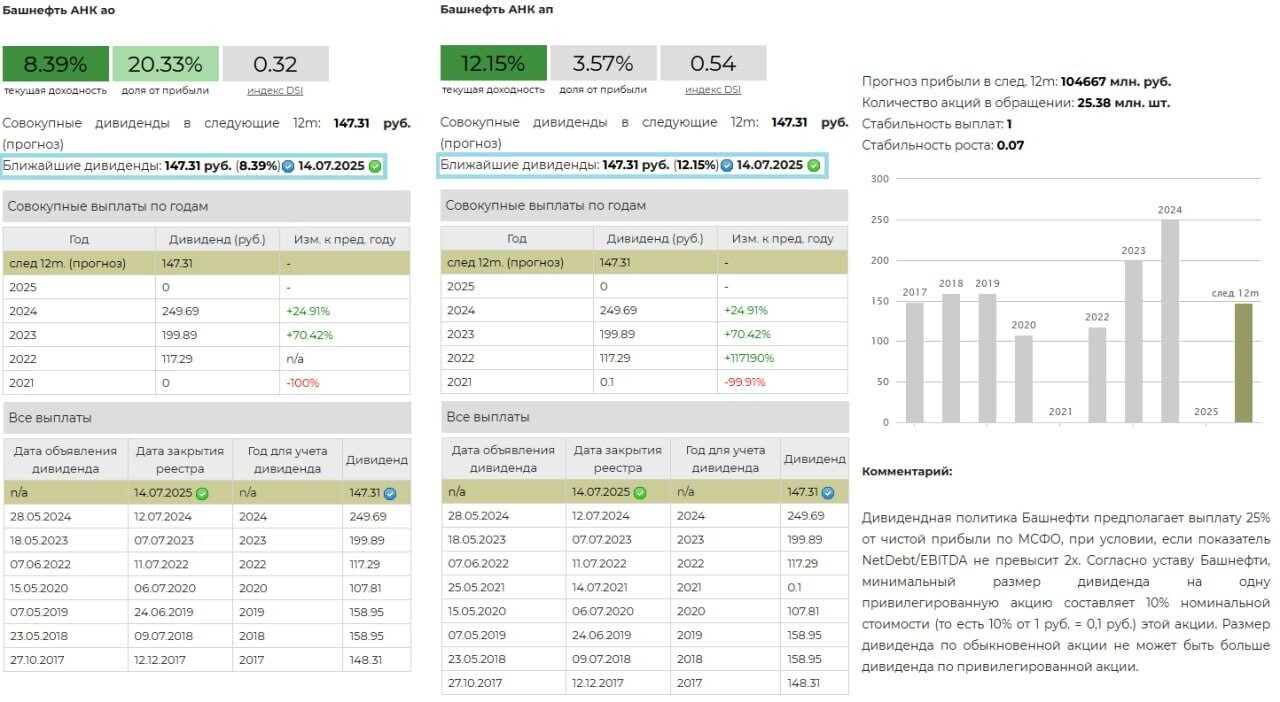Click the 28.05.2024 row in ао payments table
The height and width of the screenshot is (702, 1280).
(x=207, y=517)
